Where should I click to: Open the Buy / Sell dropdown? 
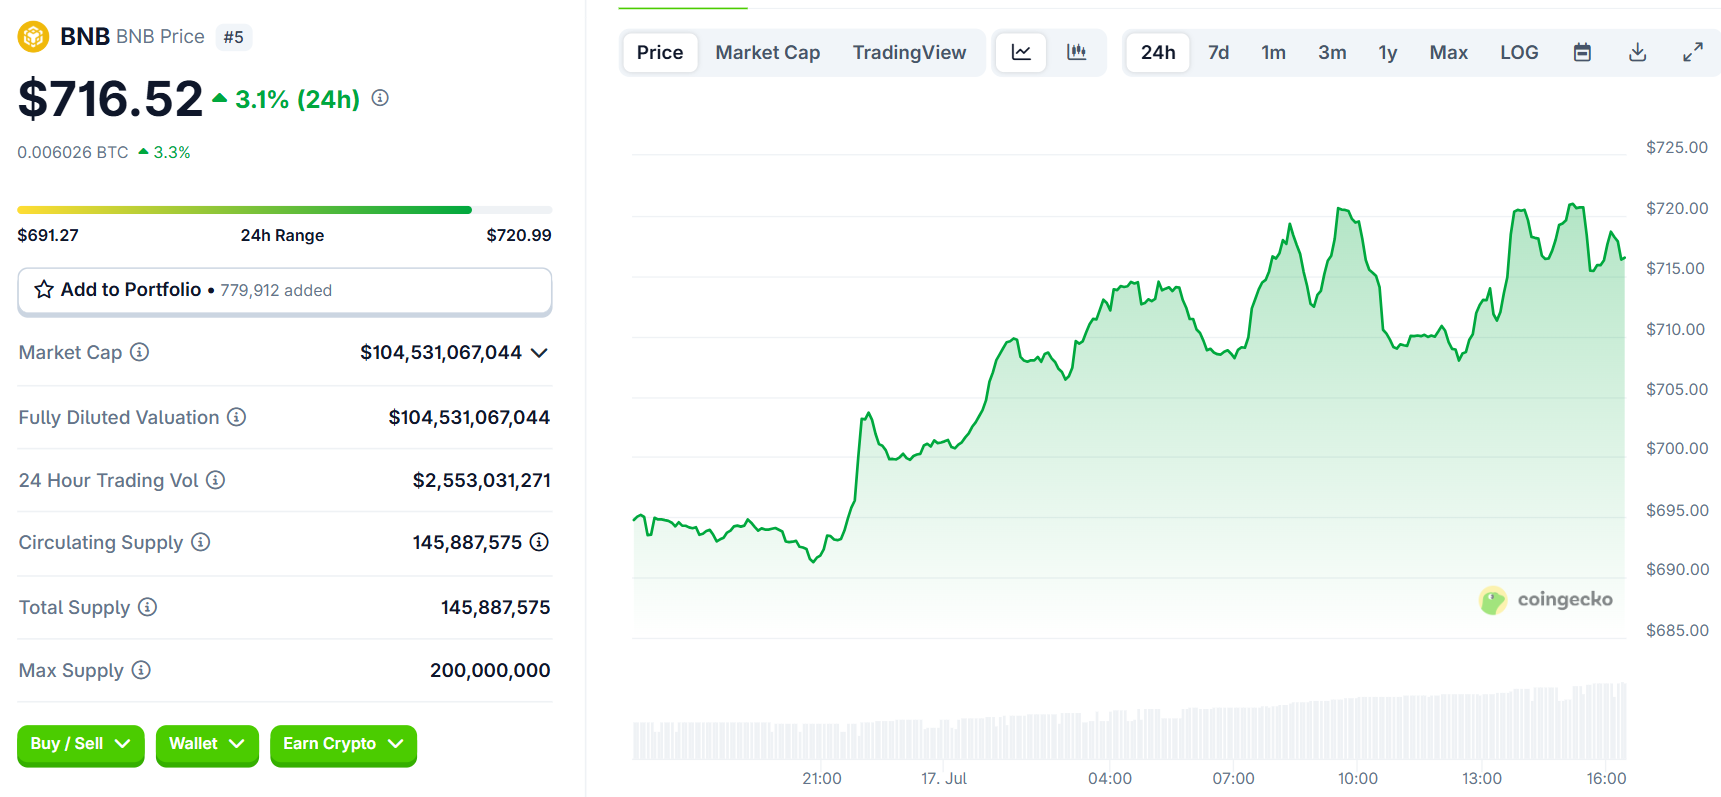(x=81, y=744)
